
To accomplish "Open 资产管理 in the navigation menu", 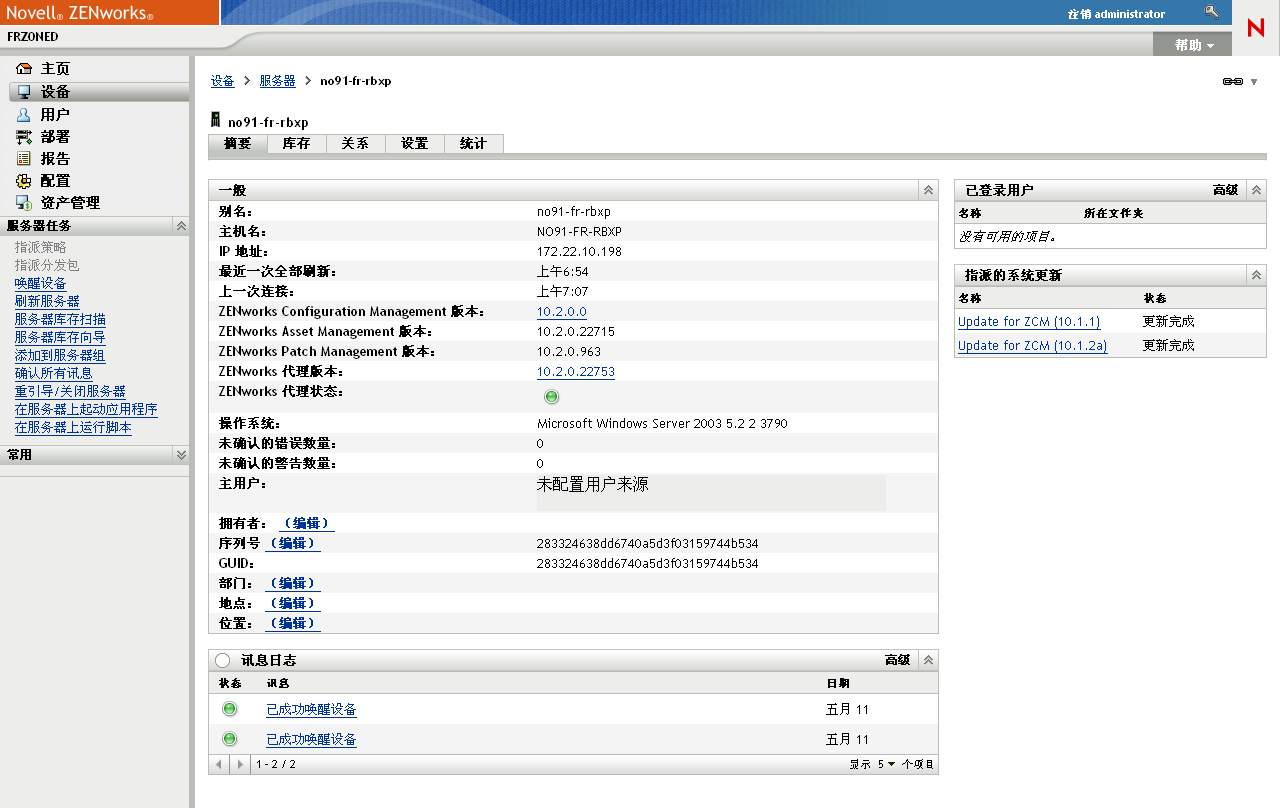I will point(70,203).
